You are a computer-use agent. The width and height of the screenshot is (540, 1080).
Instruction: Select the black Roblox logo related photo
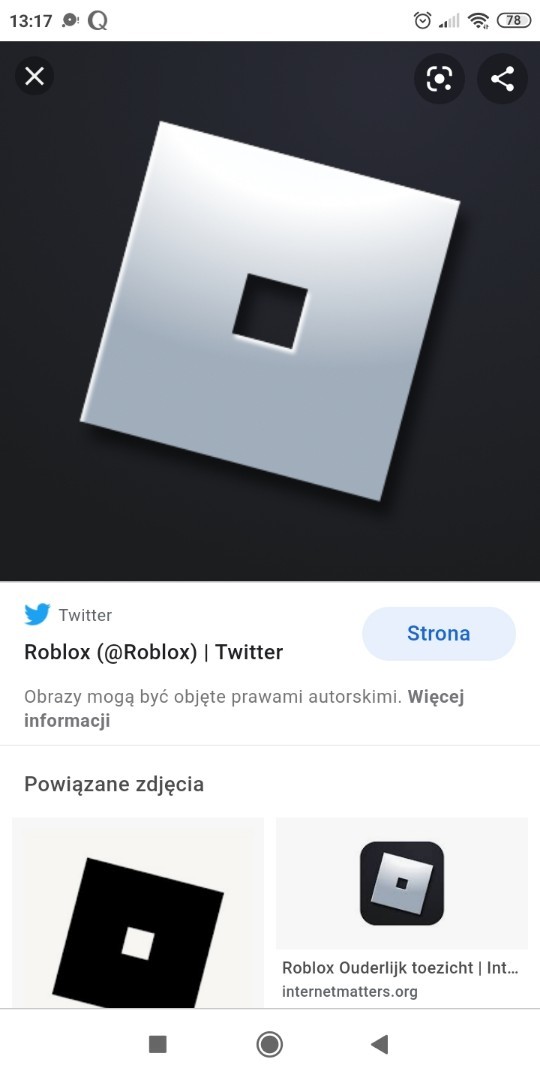coord(138,913)
